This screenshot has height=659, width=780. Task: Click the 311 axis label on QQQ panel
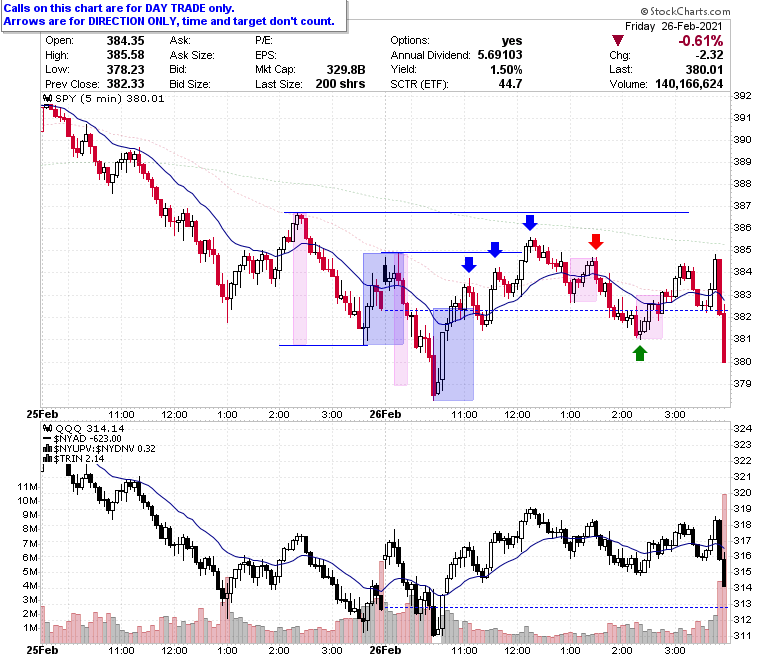742,635
